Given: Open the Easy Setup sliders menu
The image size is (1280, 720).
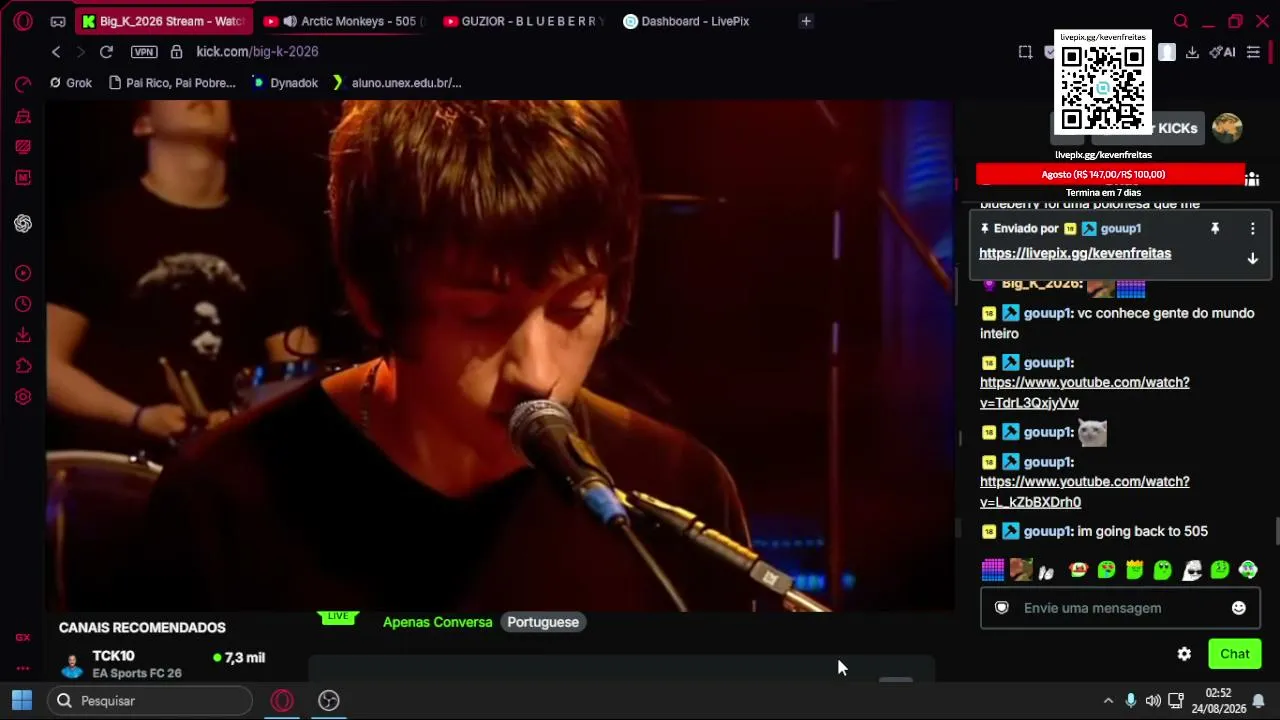Looking at the screenshot, I should [x=1253, y=52].
